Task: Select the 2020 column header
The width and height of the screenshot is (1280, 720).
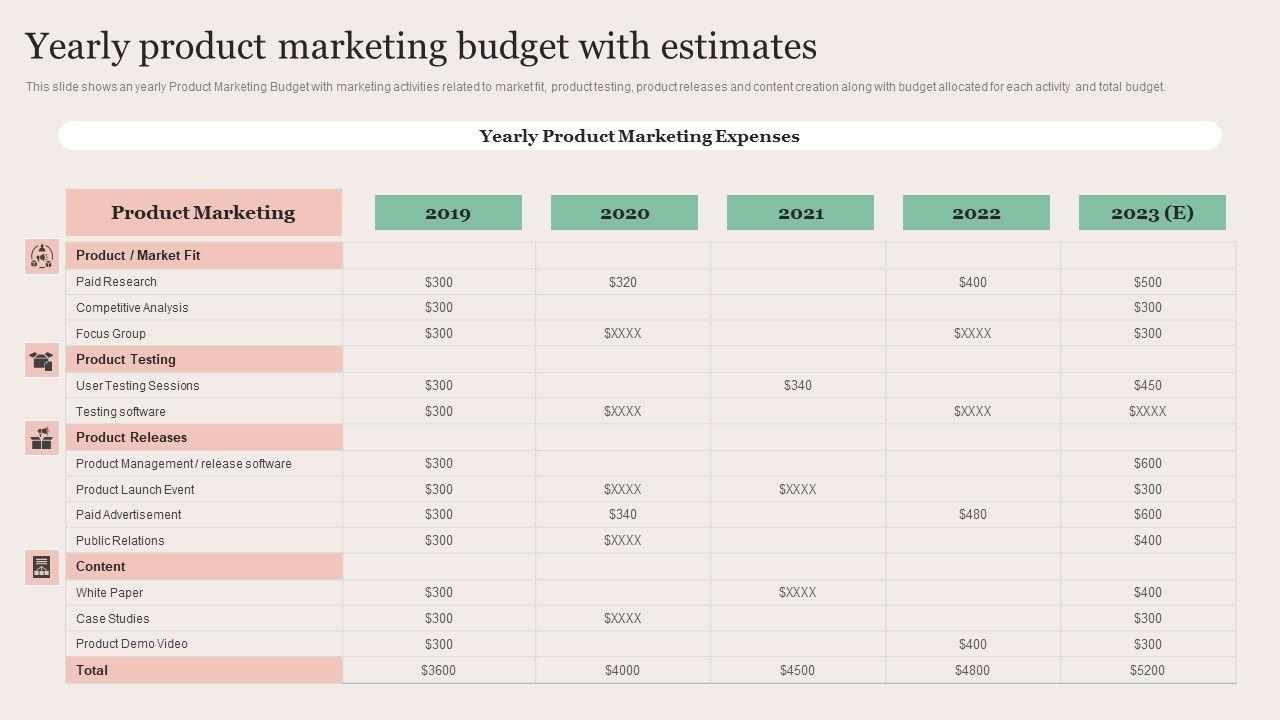Action: coord(624,213)
